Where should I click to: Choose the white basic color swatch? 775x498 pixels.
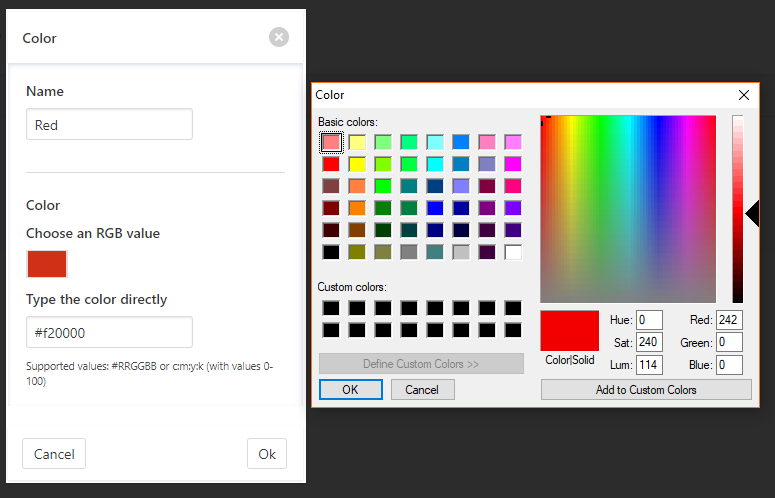tap(513, 252)
